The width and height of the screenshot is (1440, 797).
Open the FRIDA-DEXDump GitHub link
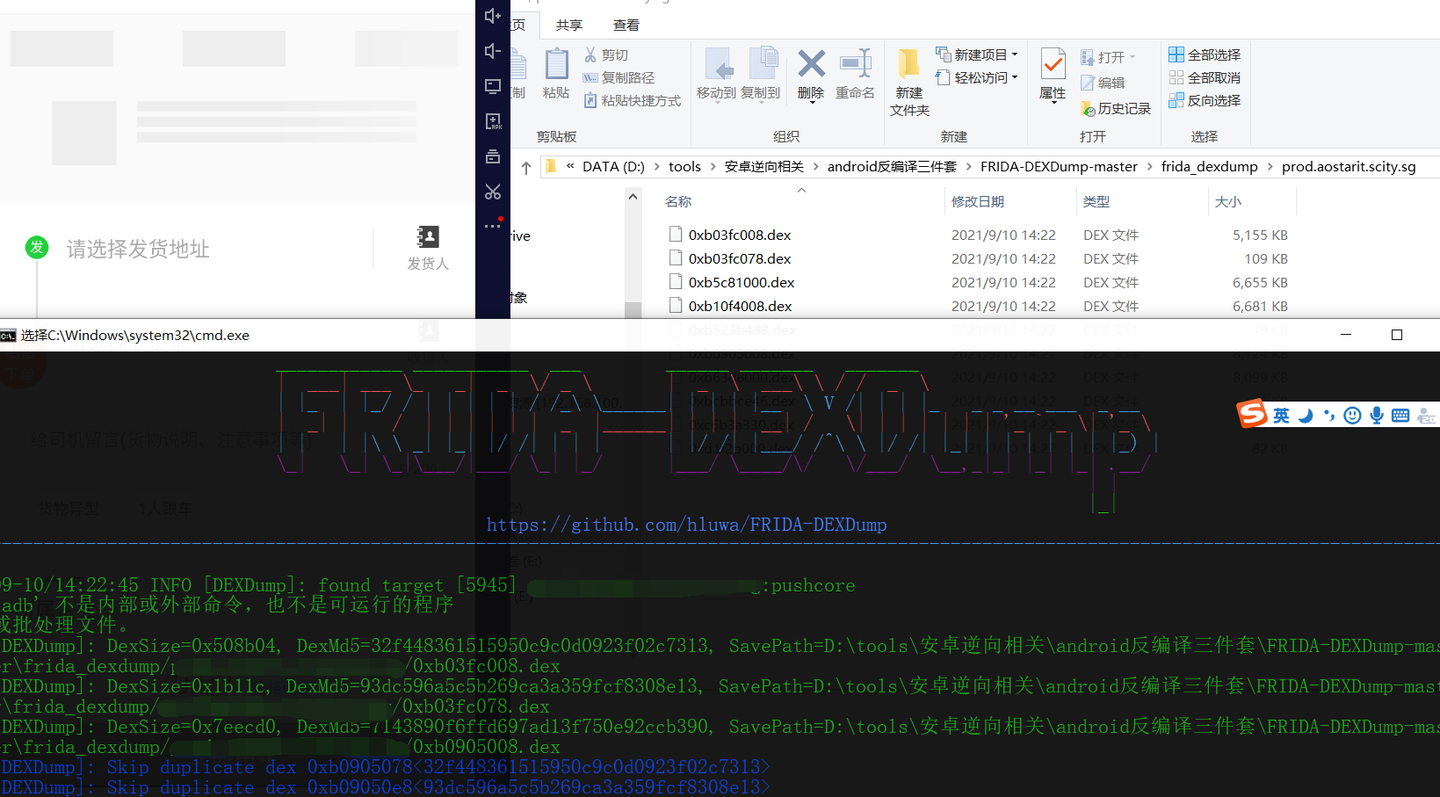point(687,523)
